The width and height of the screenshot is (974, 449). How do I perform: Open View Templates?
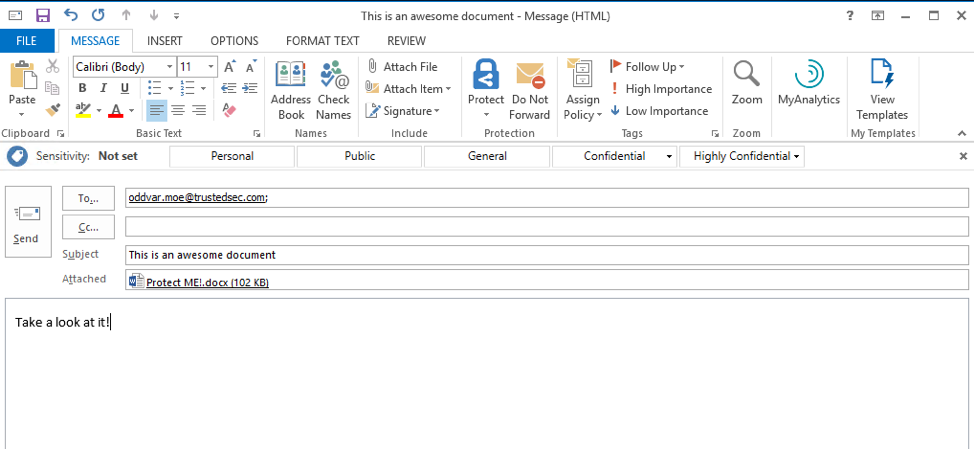(882, 91)
